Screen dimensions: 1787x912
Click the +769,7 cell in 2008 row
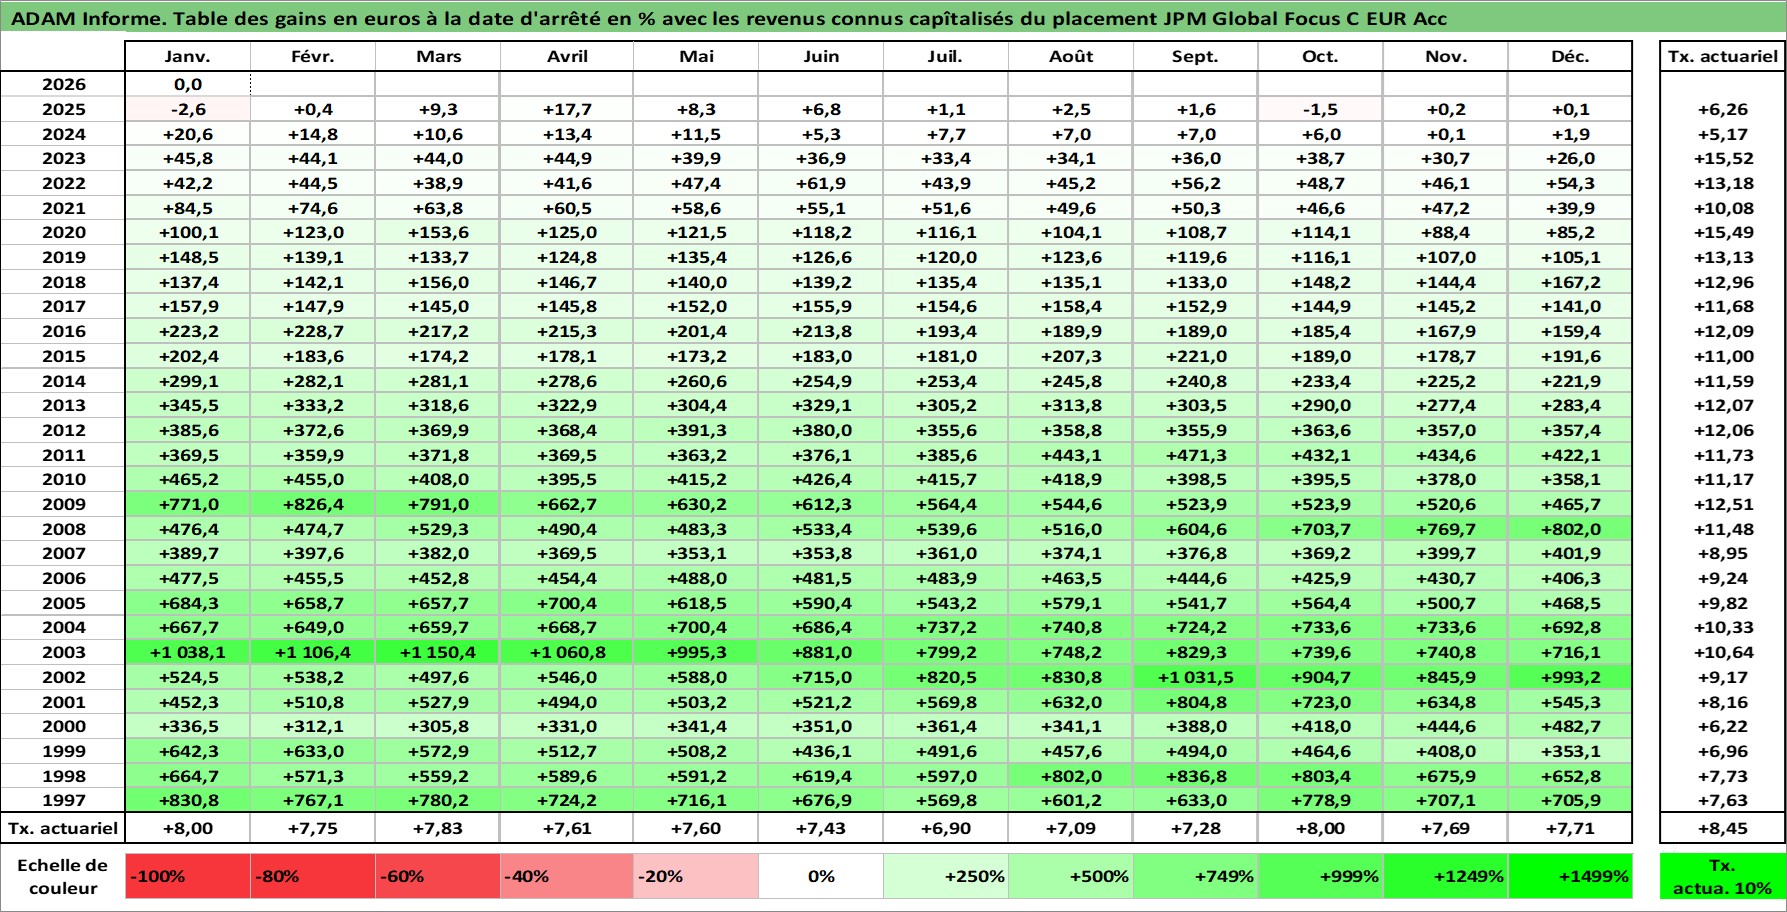point(1445,529)
